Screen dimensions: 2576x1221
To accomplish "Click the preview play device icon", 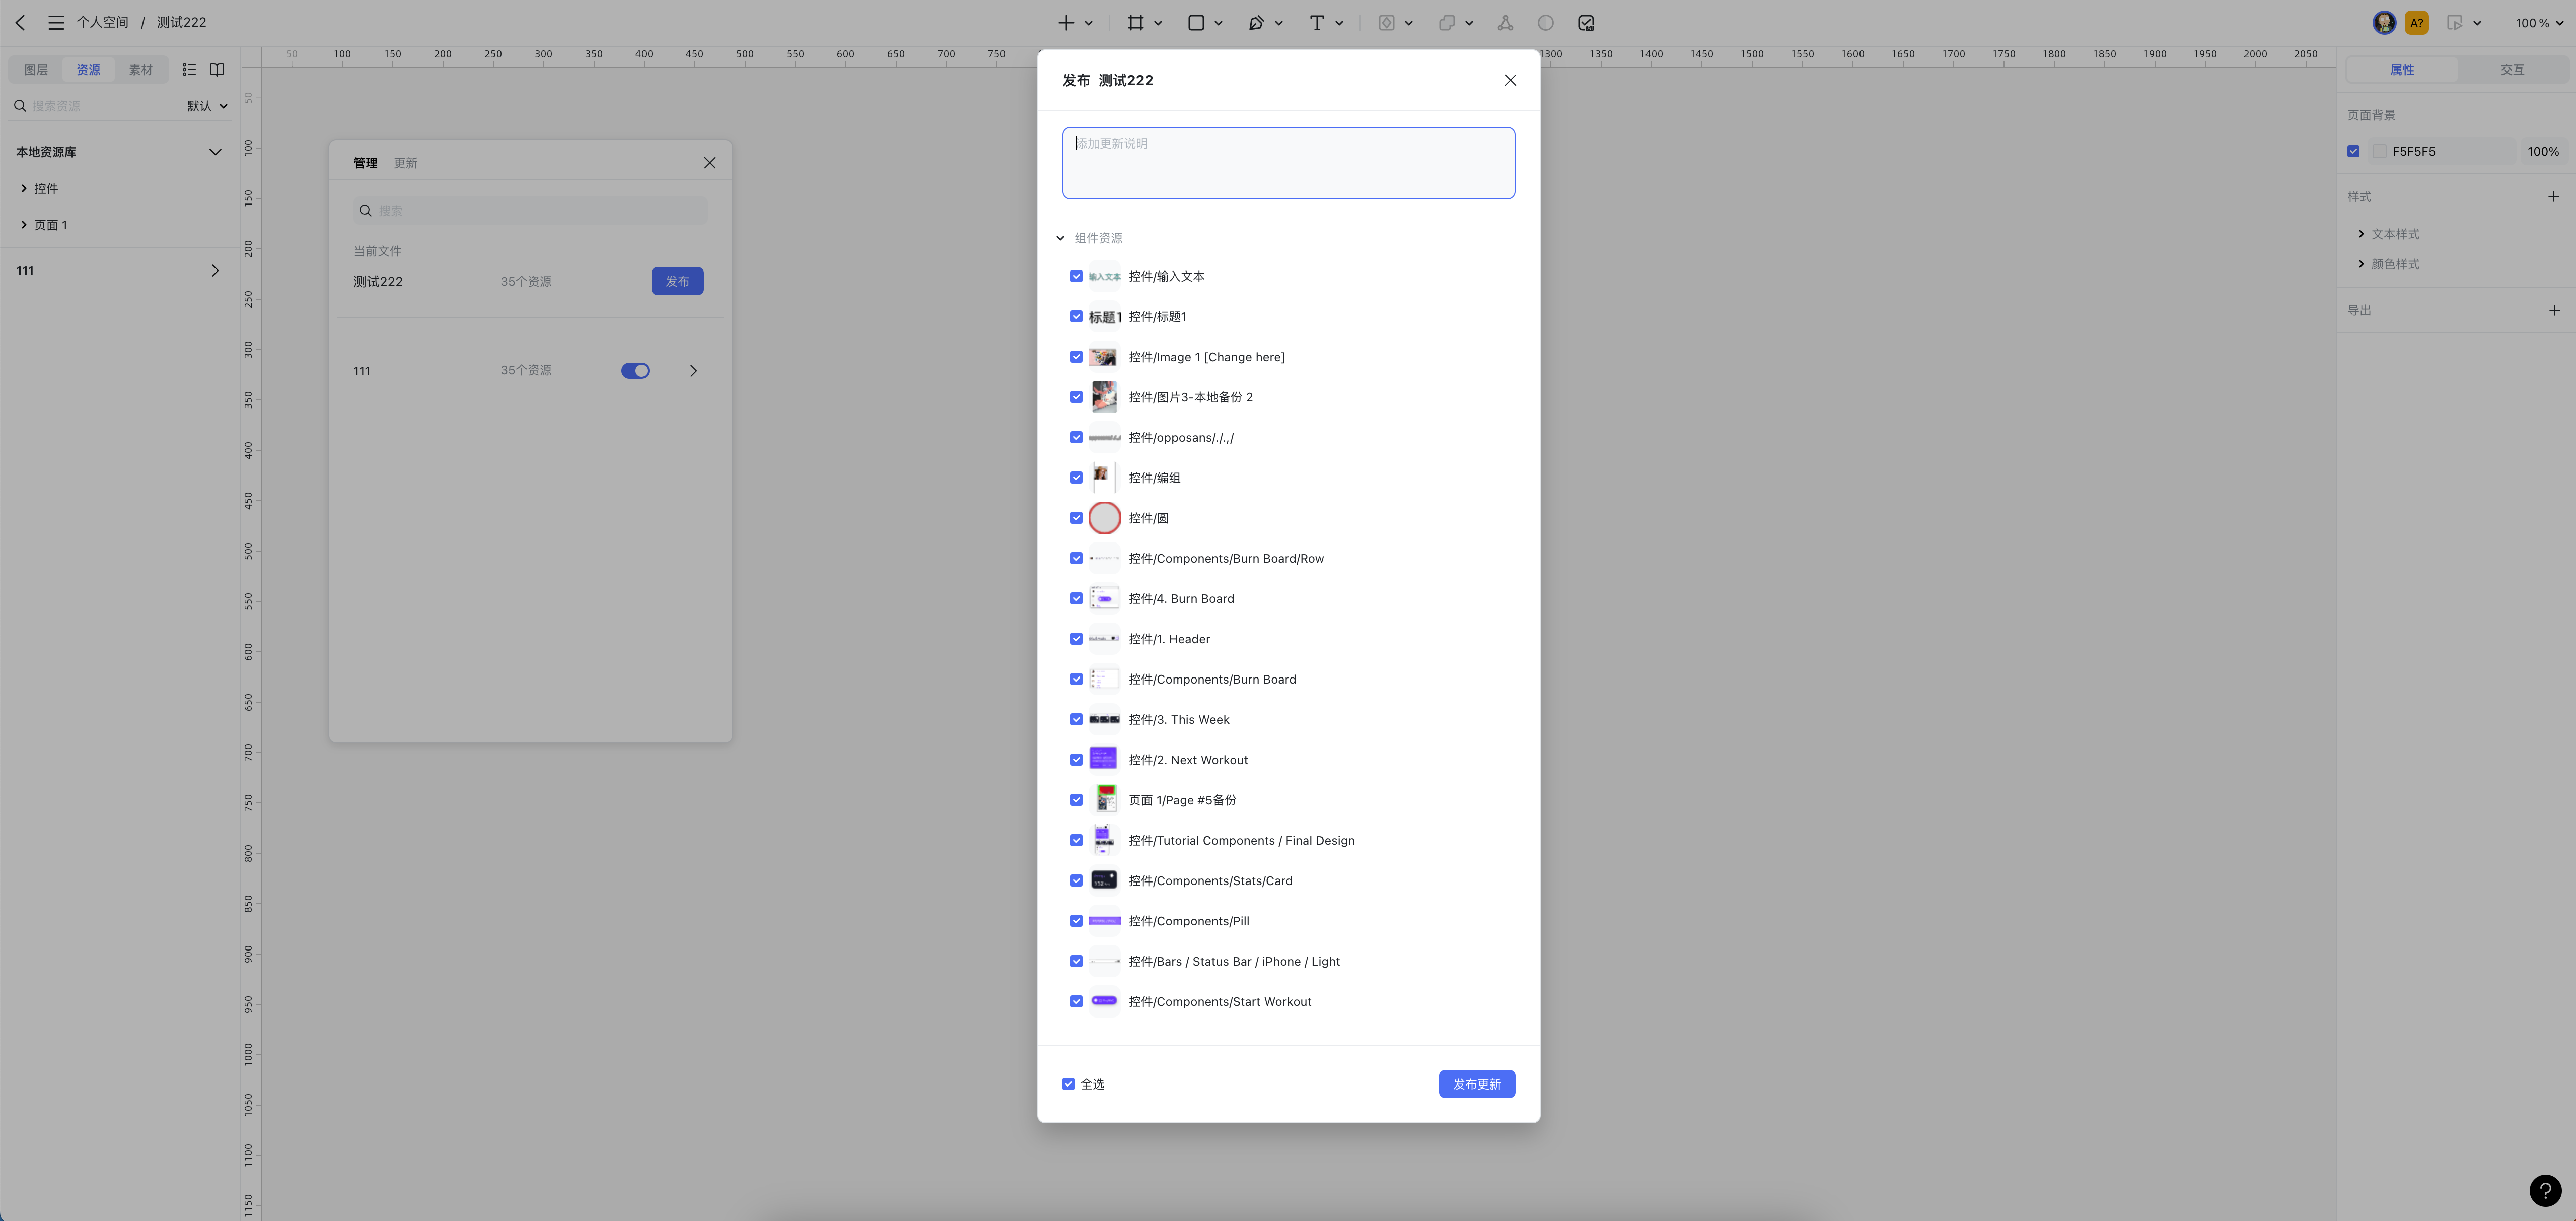I will pyautogui.click(x=2455, y=22).
